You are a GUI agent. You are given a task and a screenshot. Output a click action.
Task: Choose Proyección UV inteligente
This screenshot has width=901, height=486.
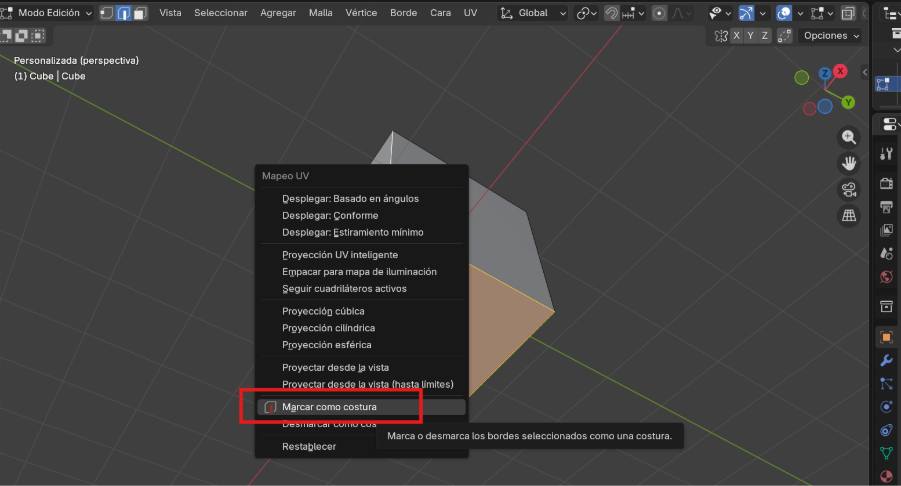pyautogui.click(x=361, y=254)
